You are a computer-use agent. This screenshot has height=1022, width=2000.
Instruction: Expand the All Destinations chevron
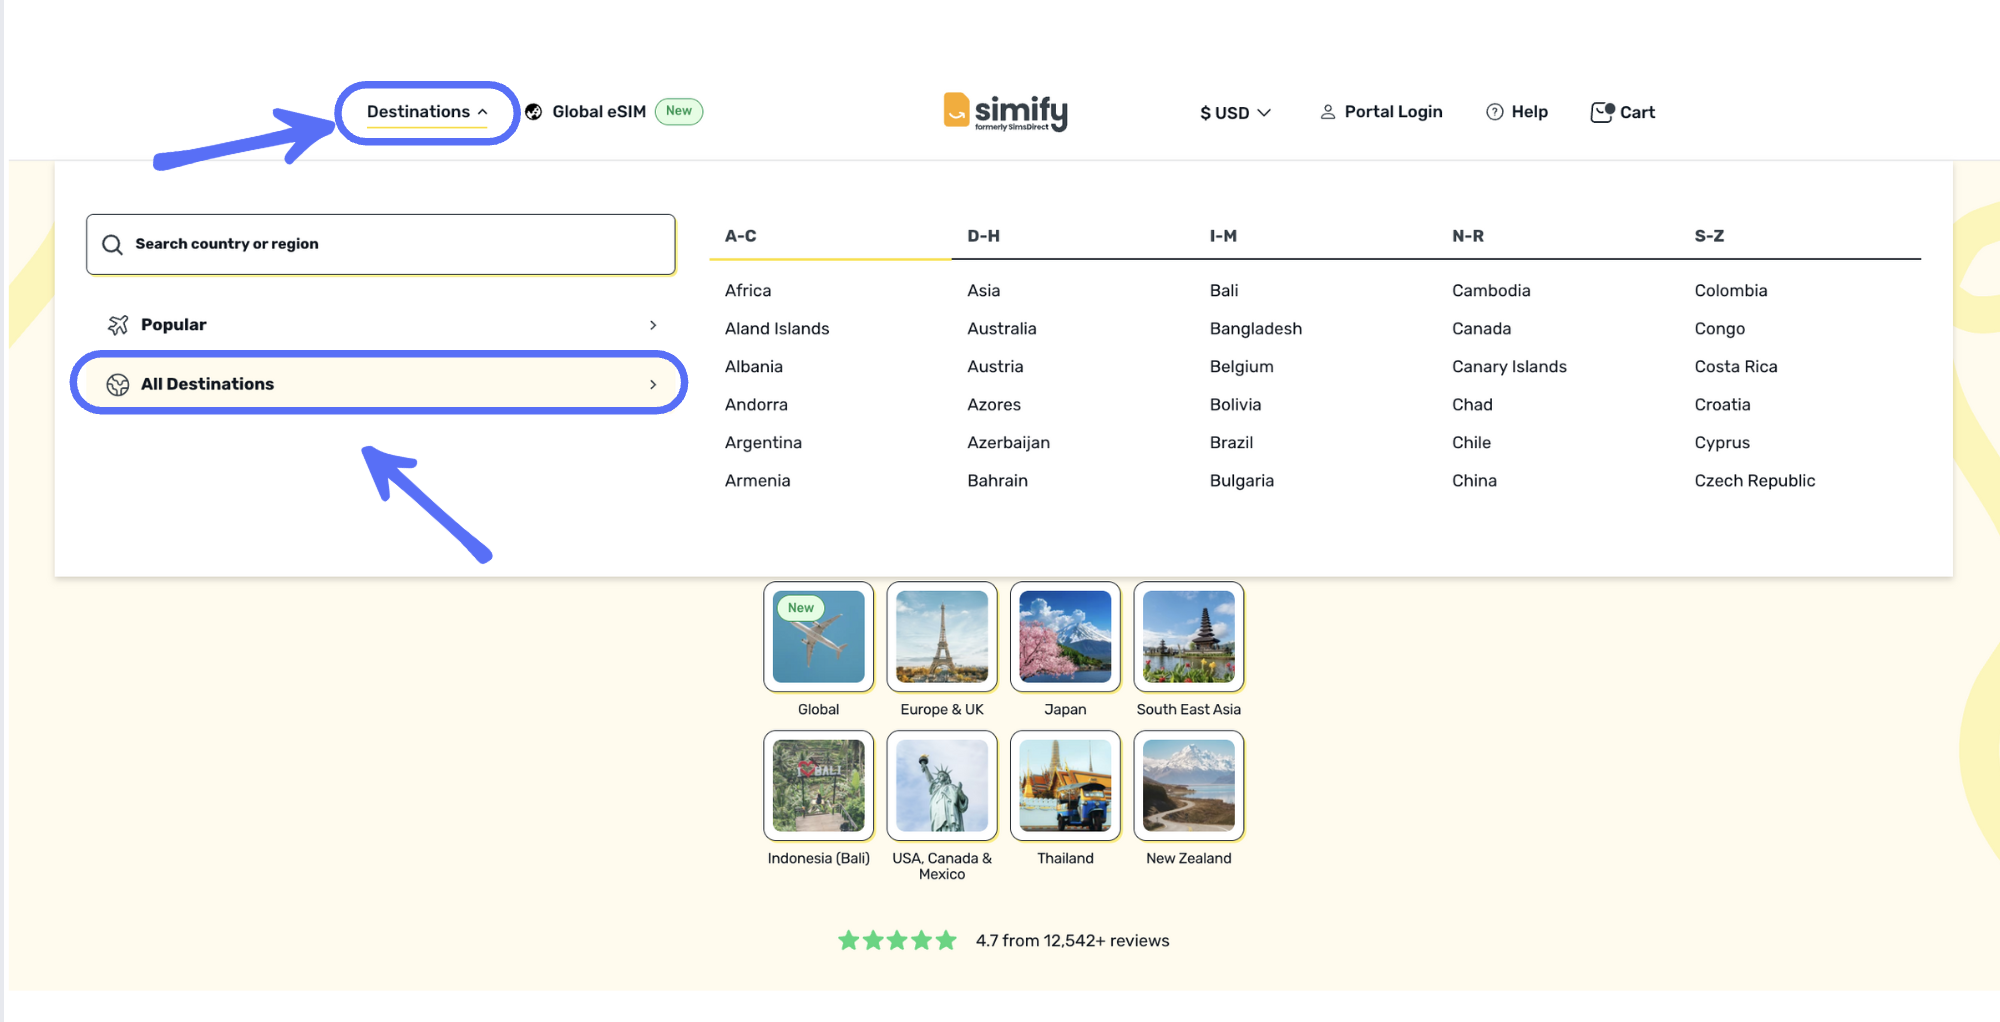[653, 385]
